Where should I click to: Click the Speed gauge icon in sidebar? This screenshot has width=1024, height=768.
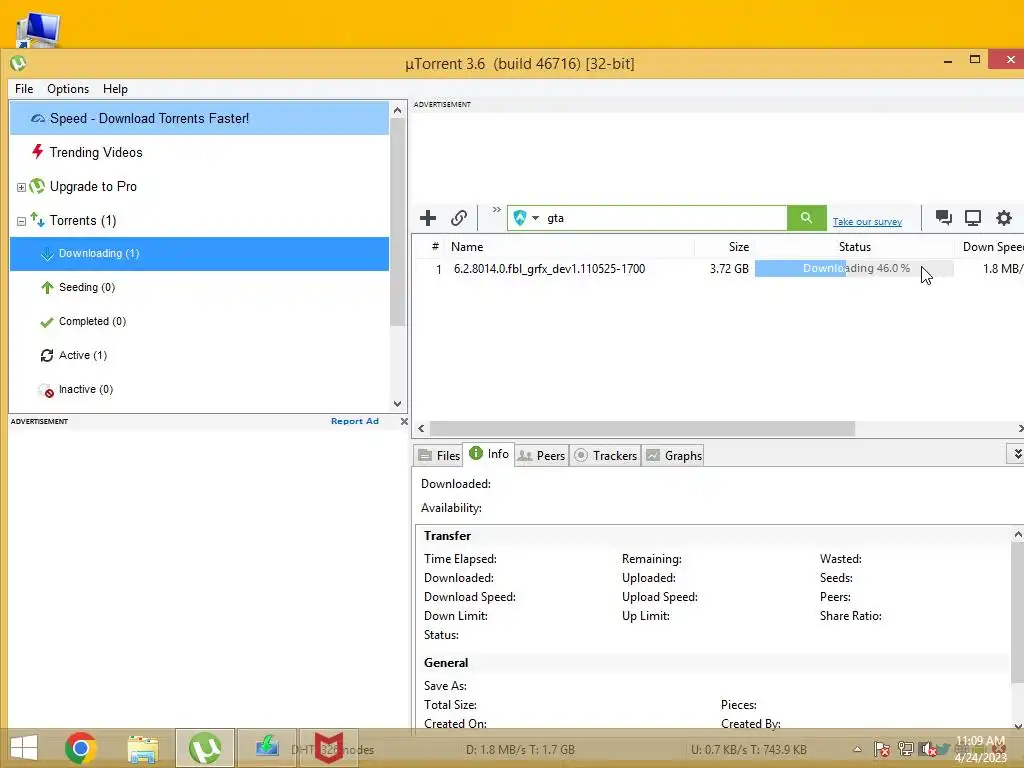tap(38, 118)
